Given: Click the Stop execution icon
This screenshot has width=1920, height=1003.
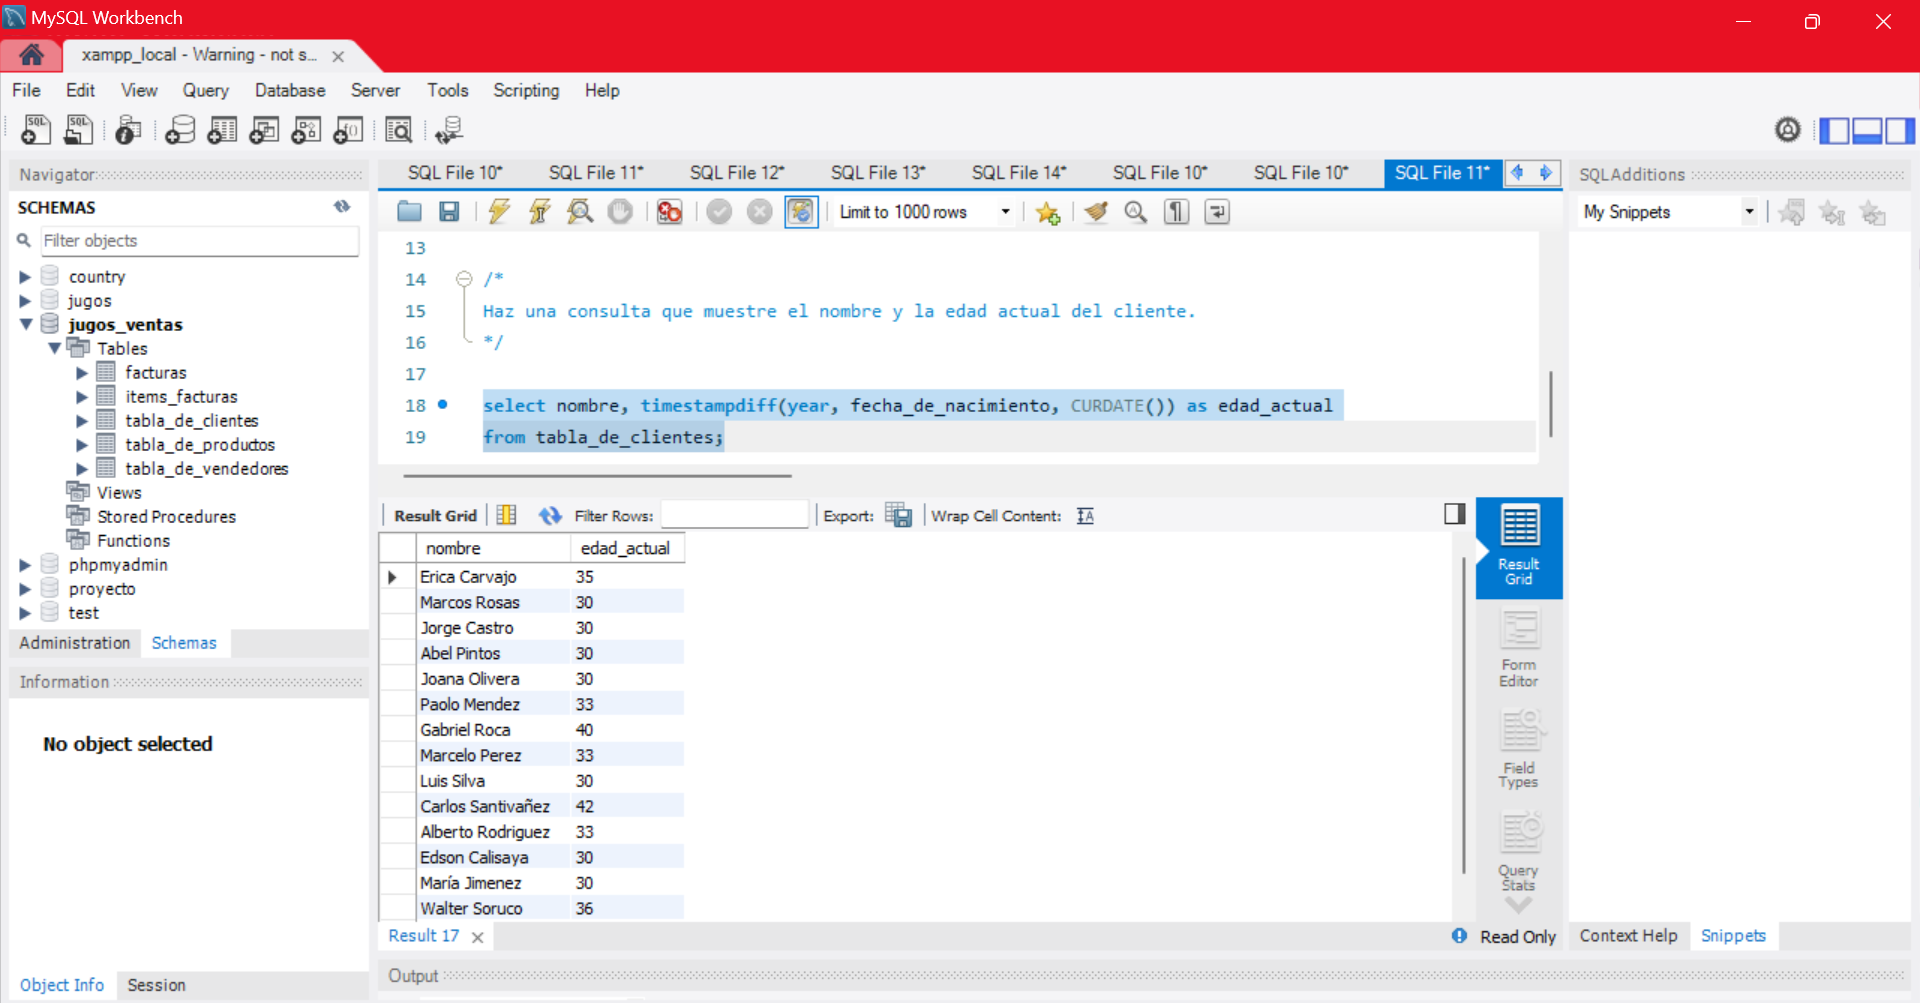Looking at the screenshot, I should (620, 211).
